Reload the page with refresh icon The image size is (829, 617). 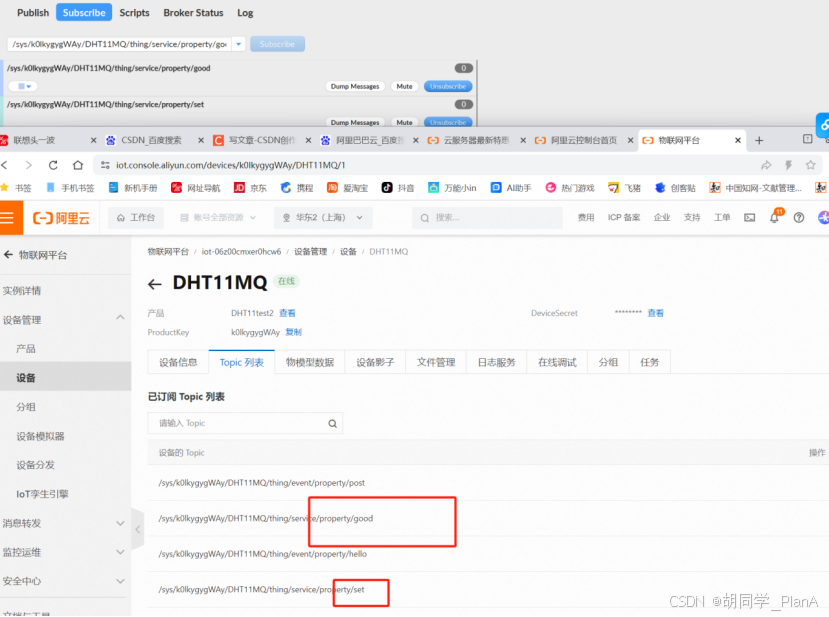(53, 165)
